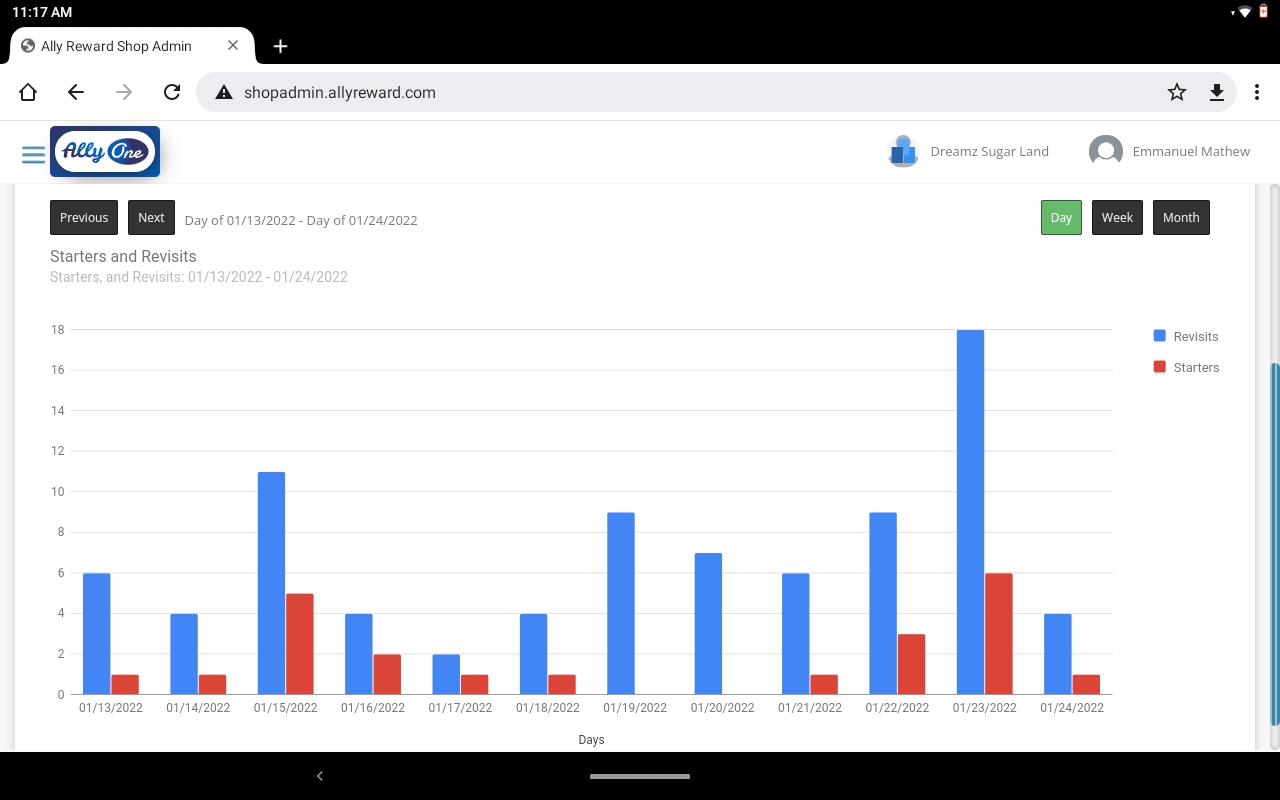
Task: Open the hamburger sidebar menu
Action: pos(33,154)
